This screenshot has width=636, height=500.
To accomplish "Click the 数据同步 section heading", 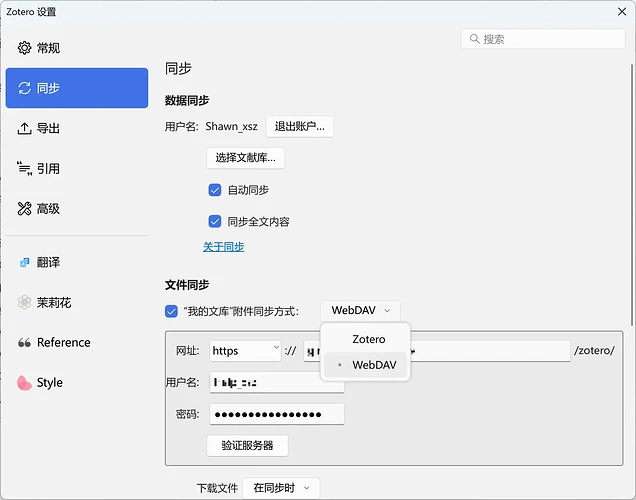I will (x=187, y=100).
